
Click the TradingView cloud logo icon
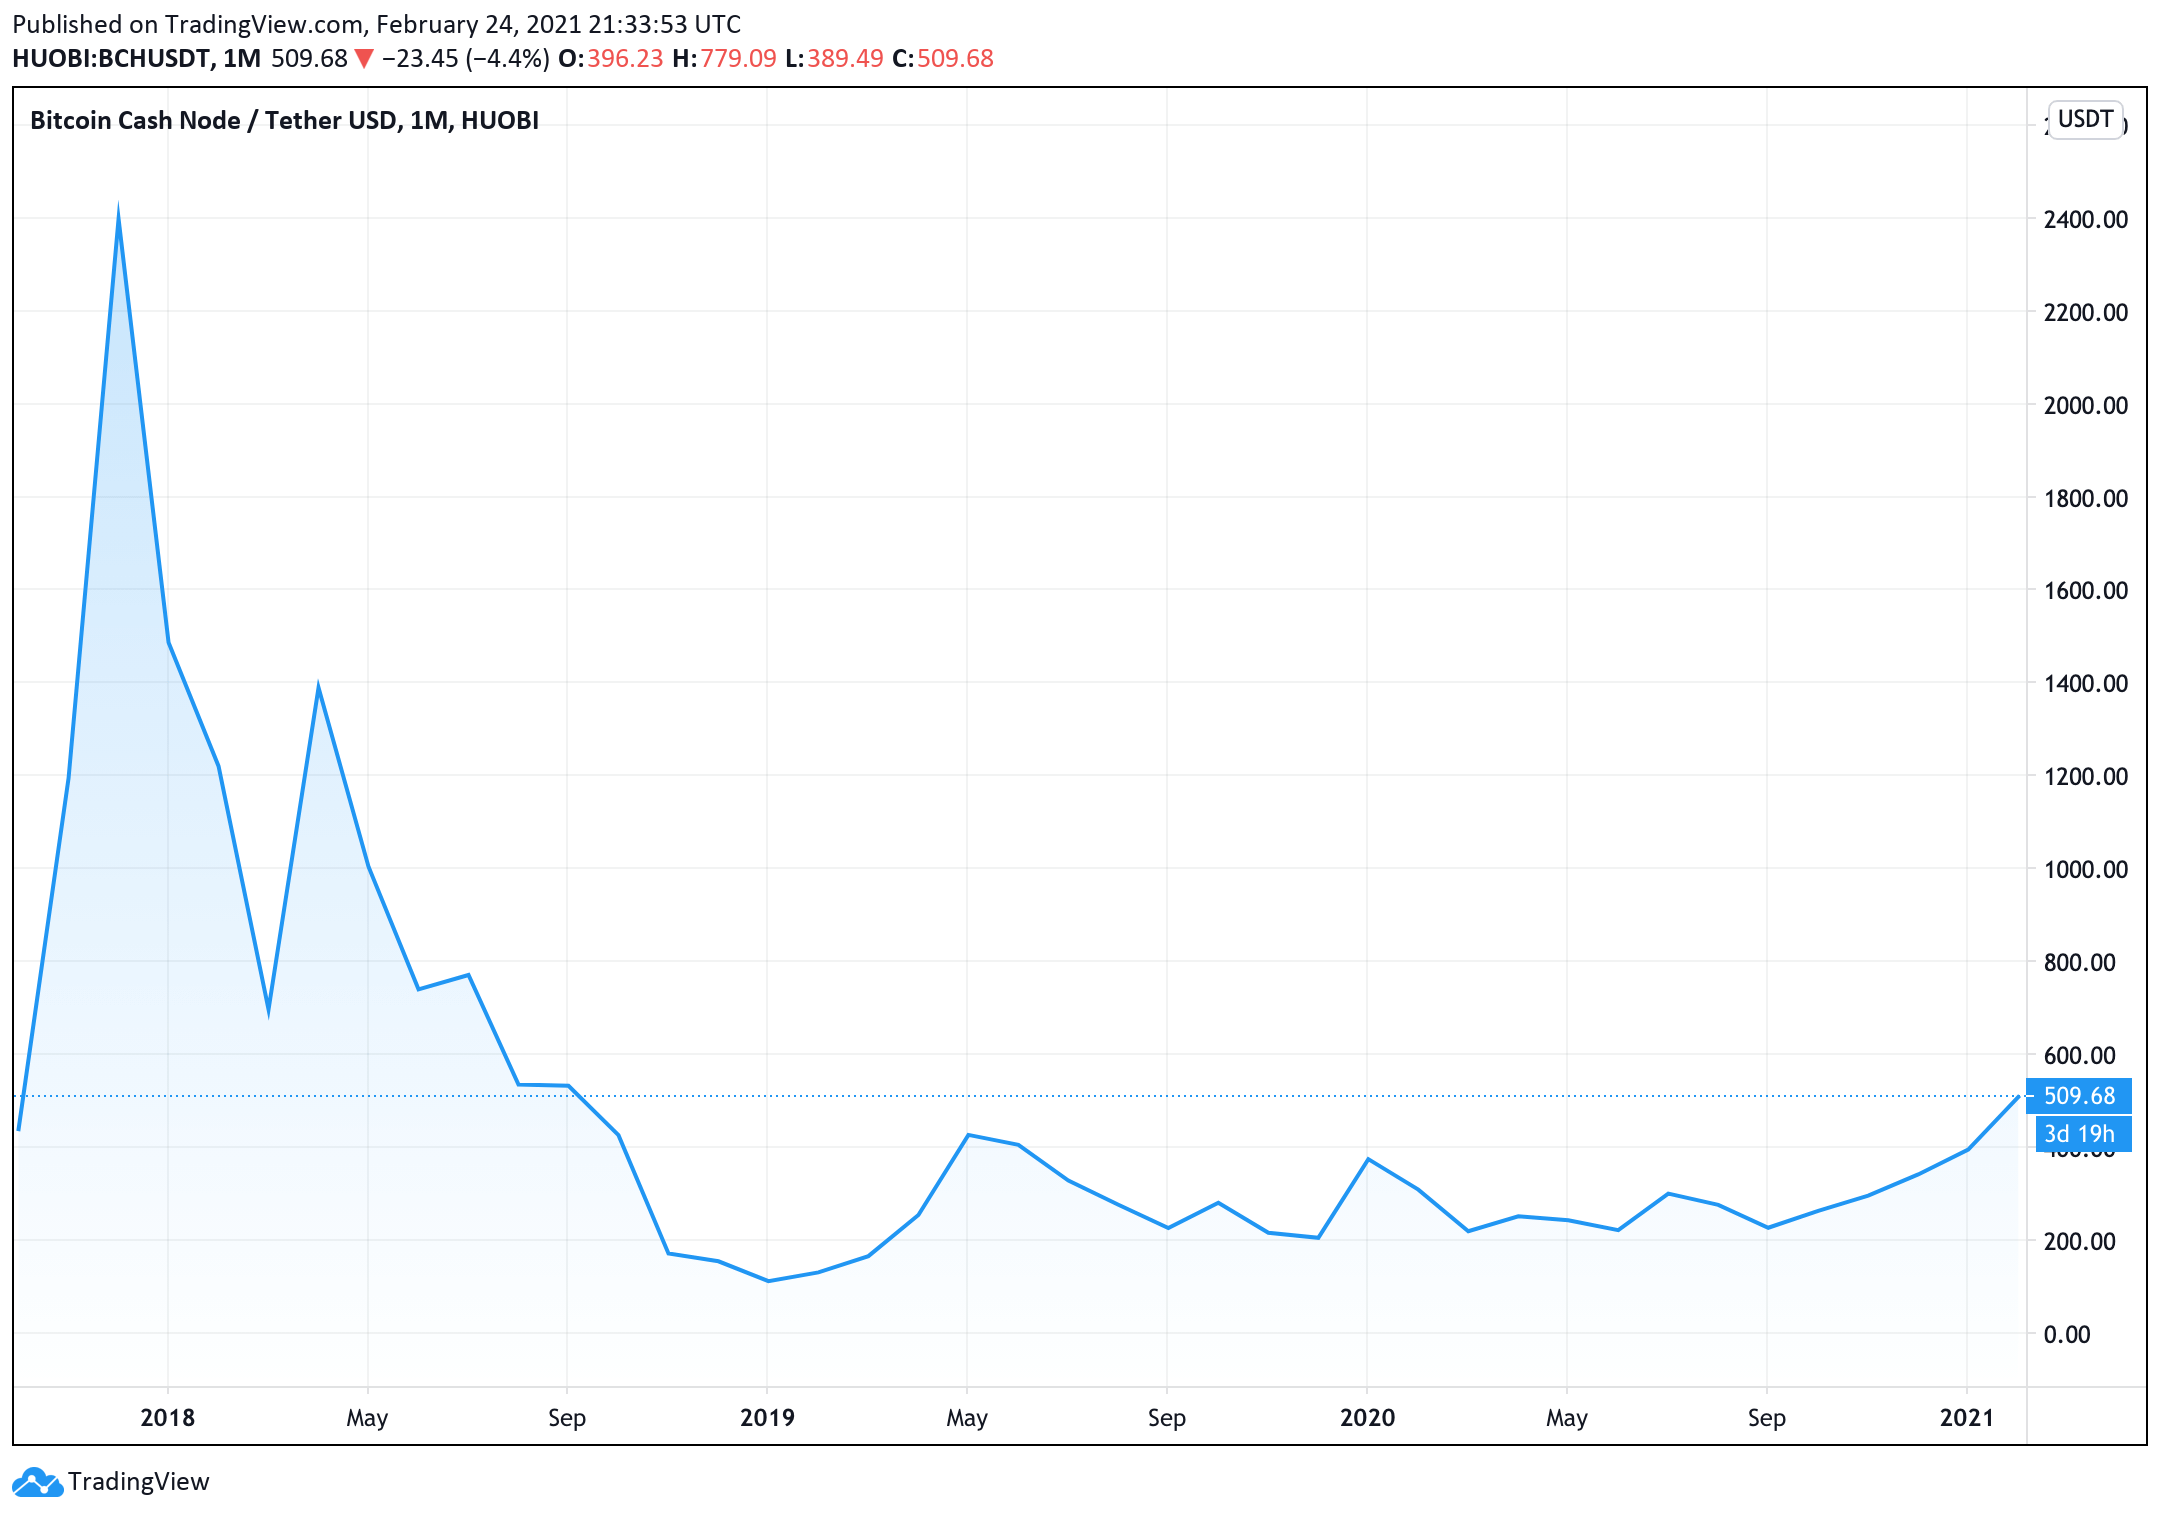click(38, 1481)
